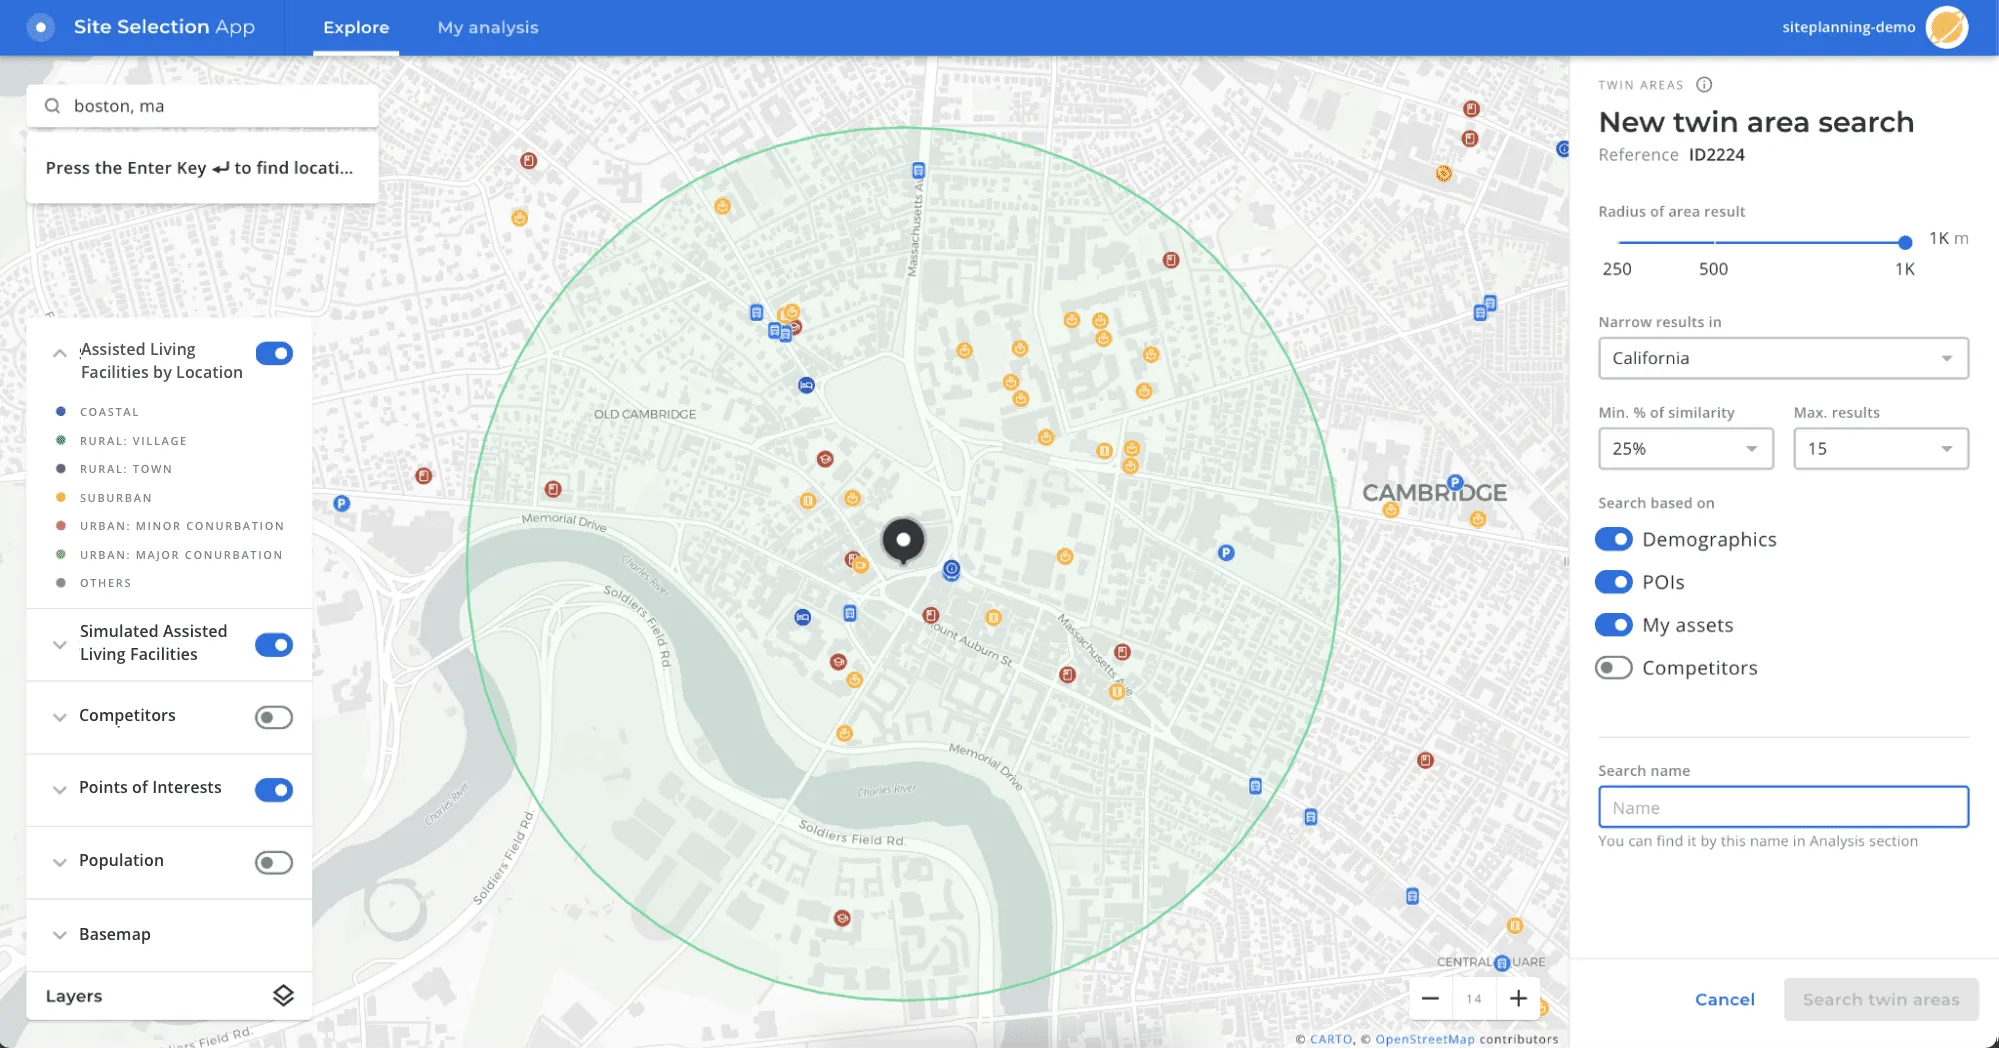Zoom out using the map minus icon

[x=1431, y=998]
